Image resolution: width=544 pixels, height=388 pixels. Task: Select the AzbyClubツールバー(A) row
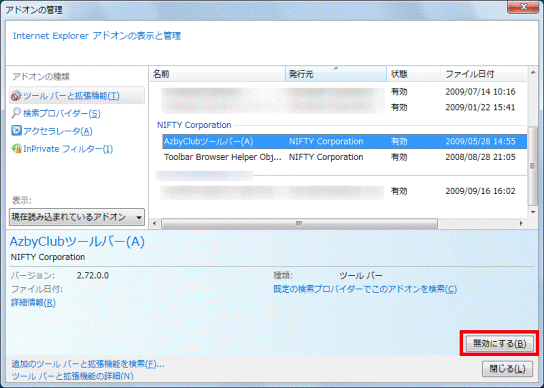point(345,142)
